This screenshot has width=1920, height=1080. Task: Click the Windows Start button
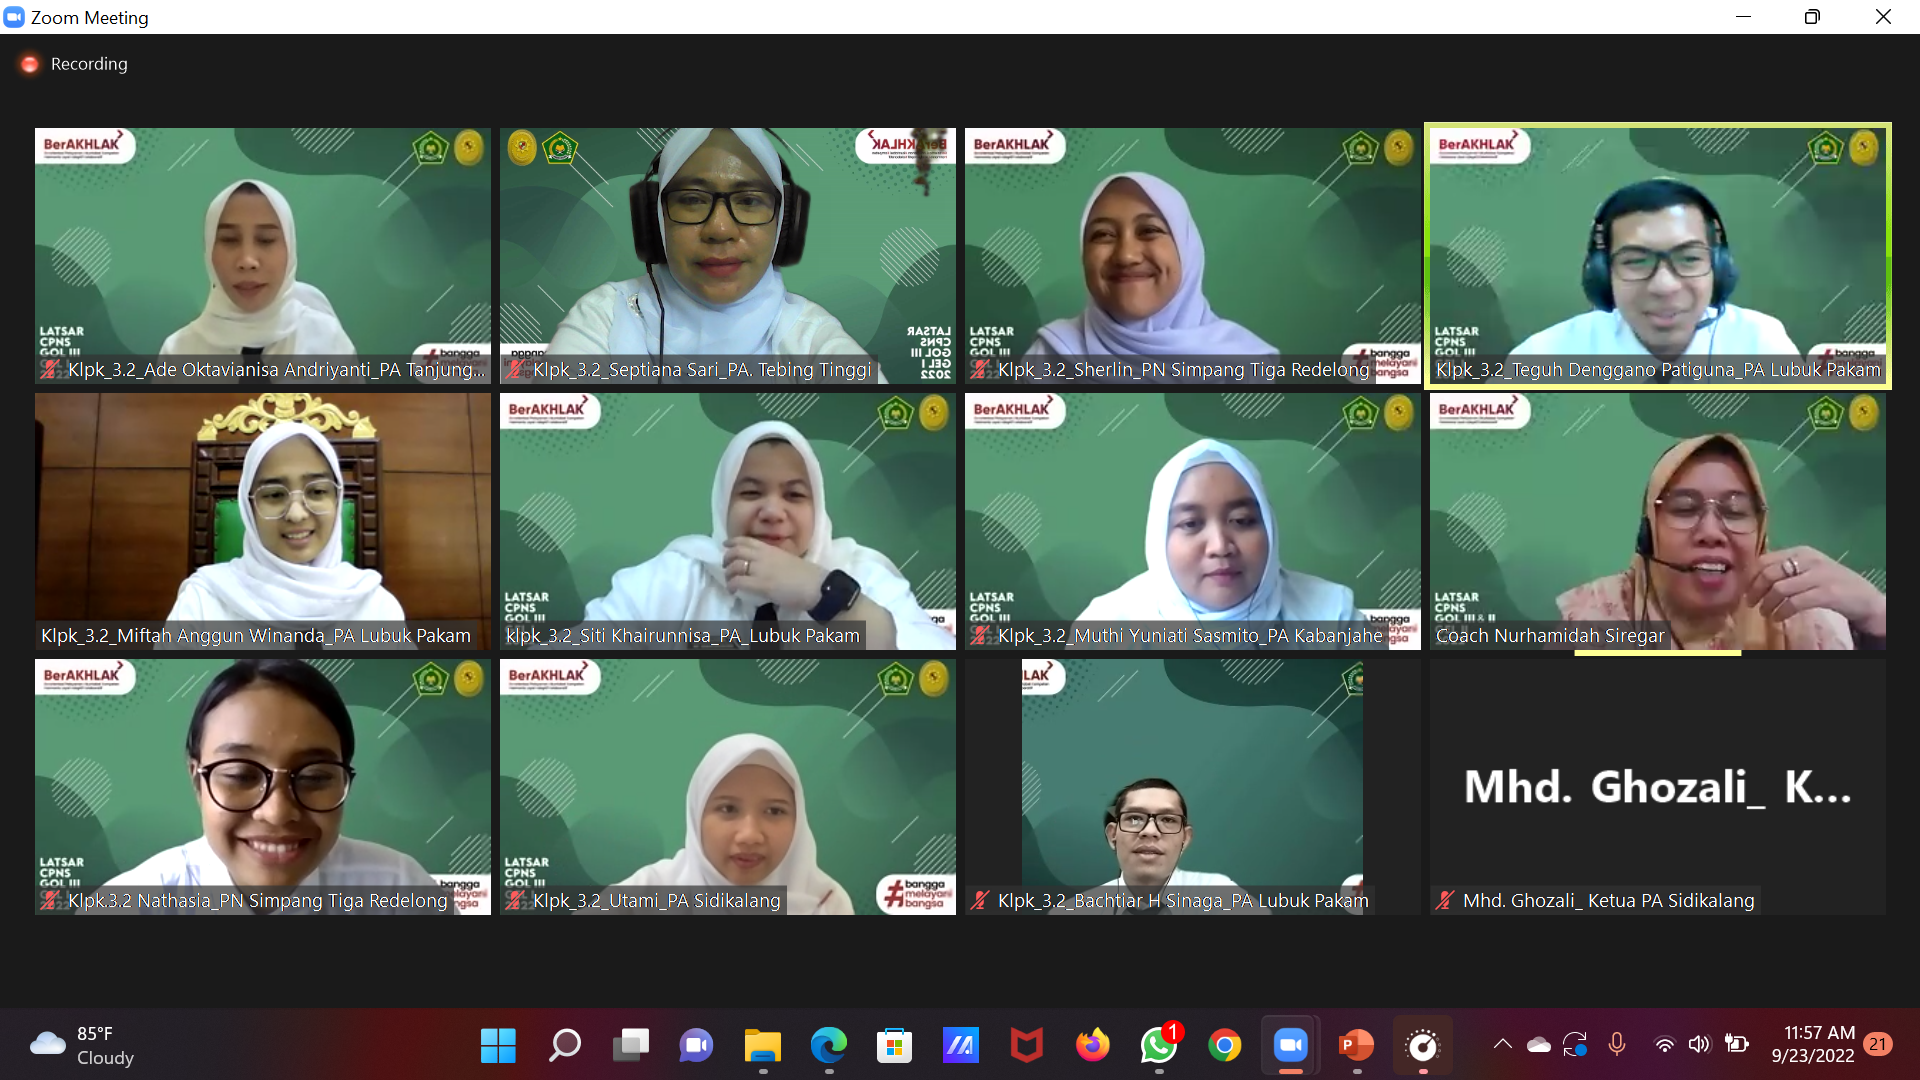pyautogui.click(x=498, y=1046)
